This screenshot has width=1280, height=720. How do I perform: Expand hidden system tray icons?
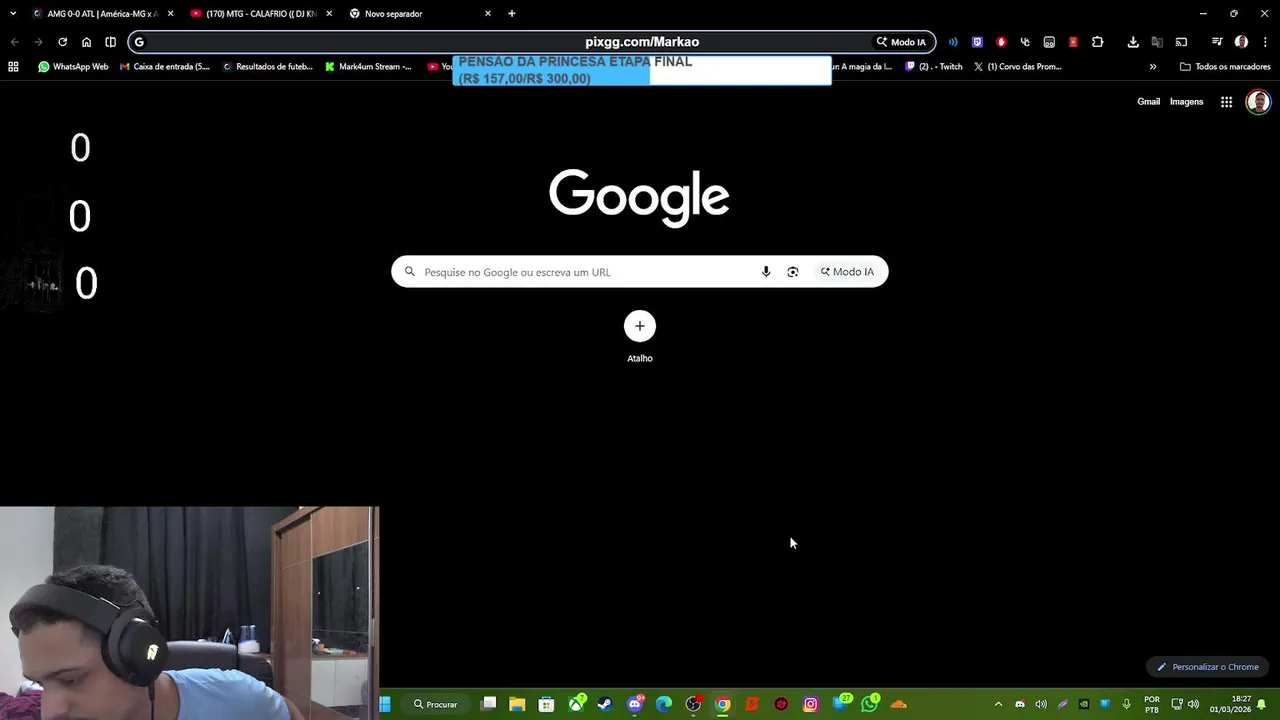[998, 704]
